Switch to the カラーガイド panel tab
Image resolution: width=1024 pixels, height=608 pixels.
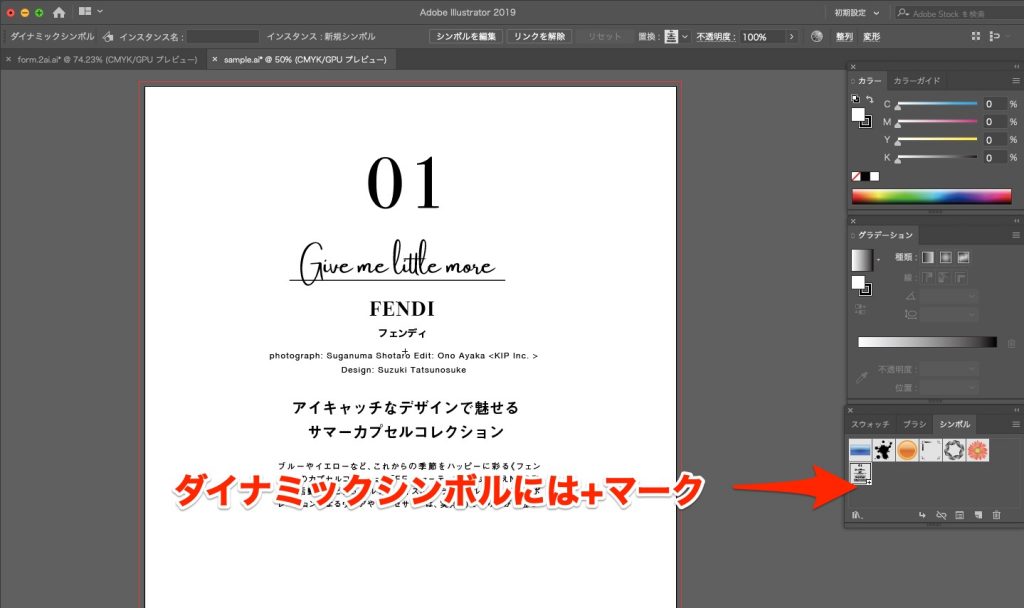(917, 81)
